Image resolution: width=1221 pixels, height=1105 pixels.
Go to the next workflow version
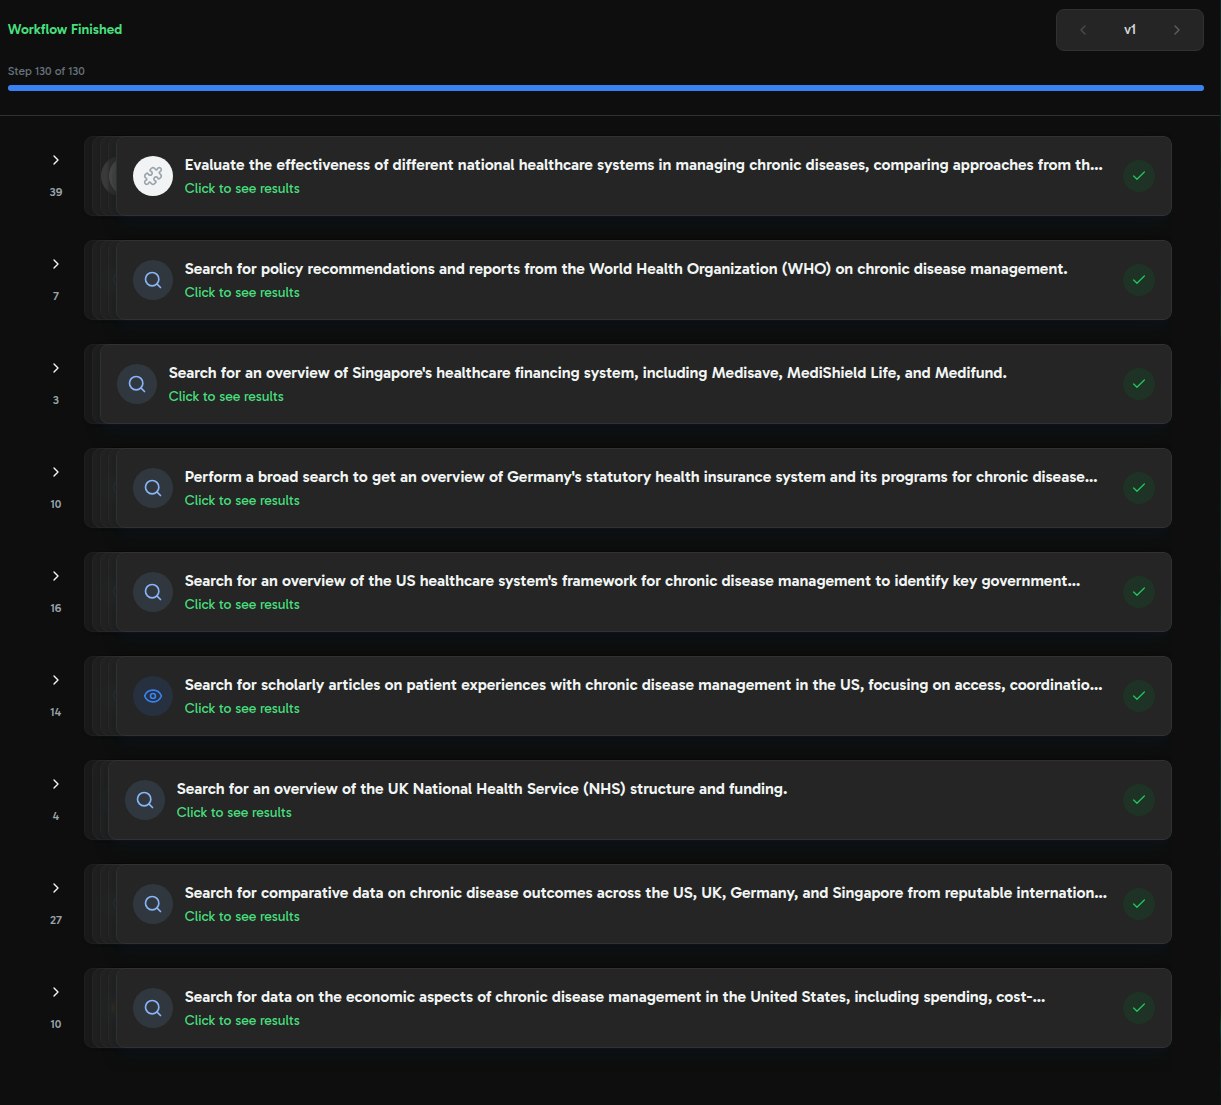1176,30
